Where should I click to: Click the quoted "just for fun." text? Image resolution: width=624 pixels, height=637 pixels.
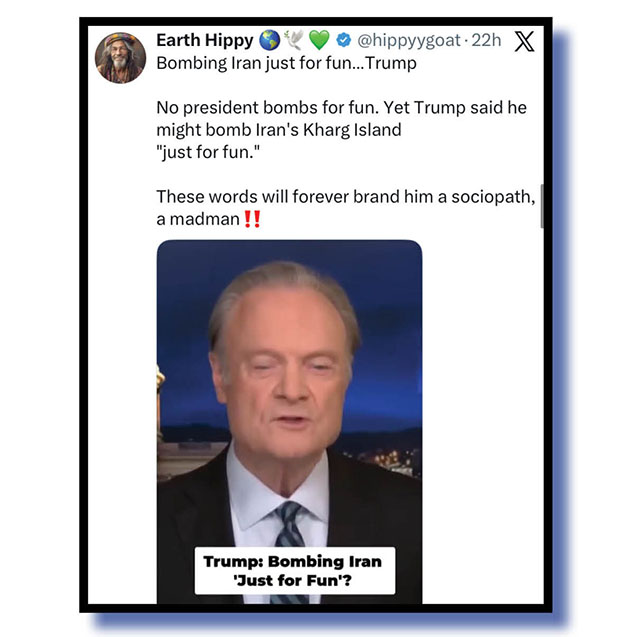point(208,152)
